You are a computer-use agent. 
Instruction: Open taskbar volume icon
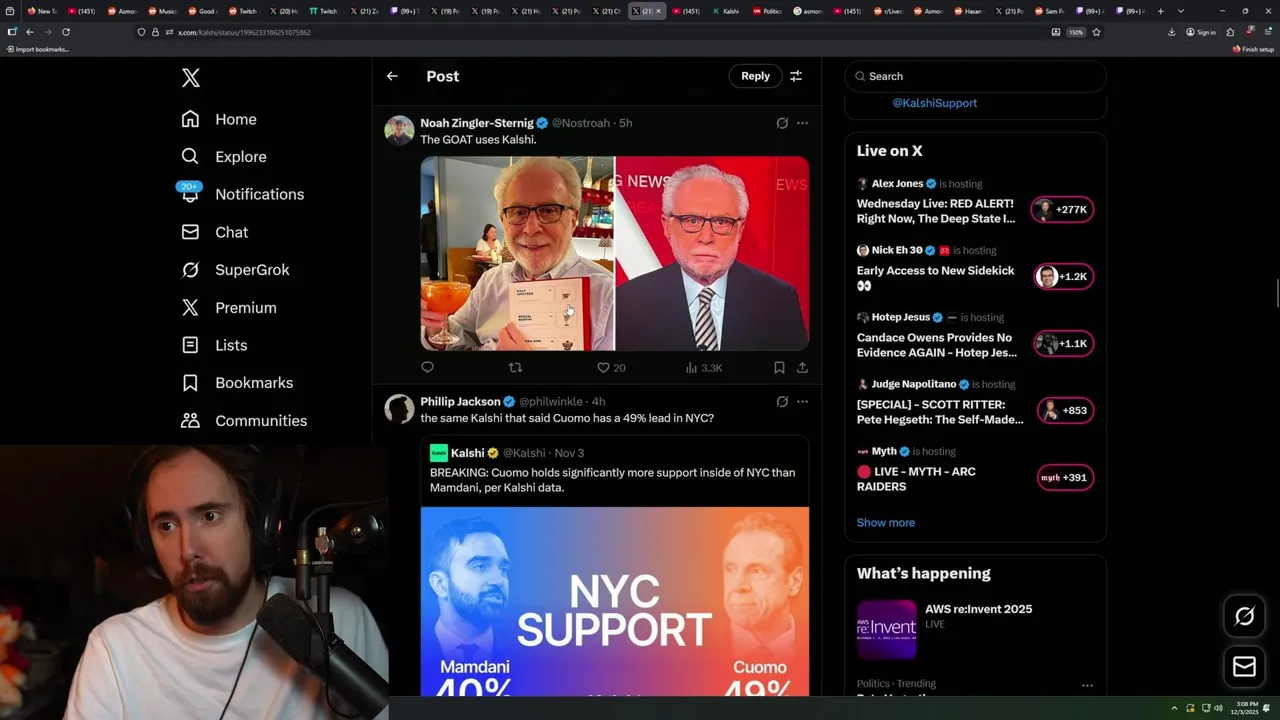click(x=1218, y=708)
